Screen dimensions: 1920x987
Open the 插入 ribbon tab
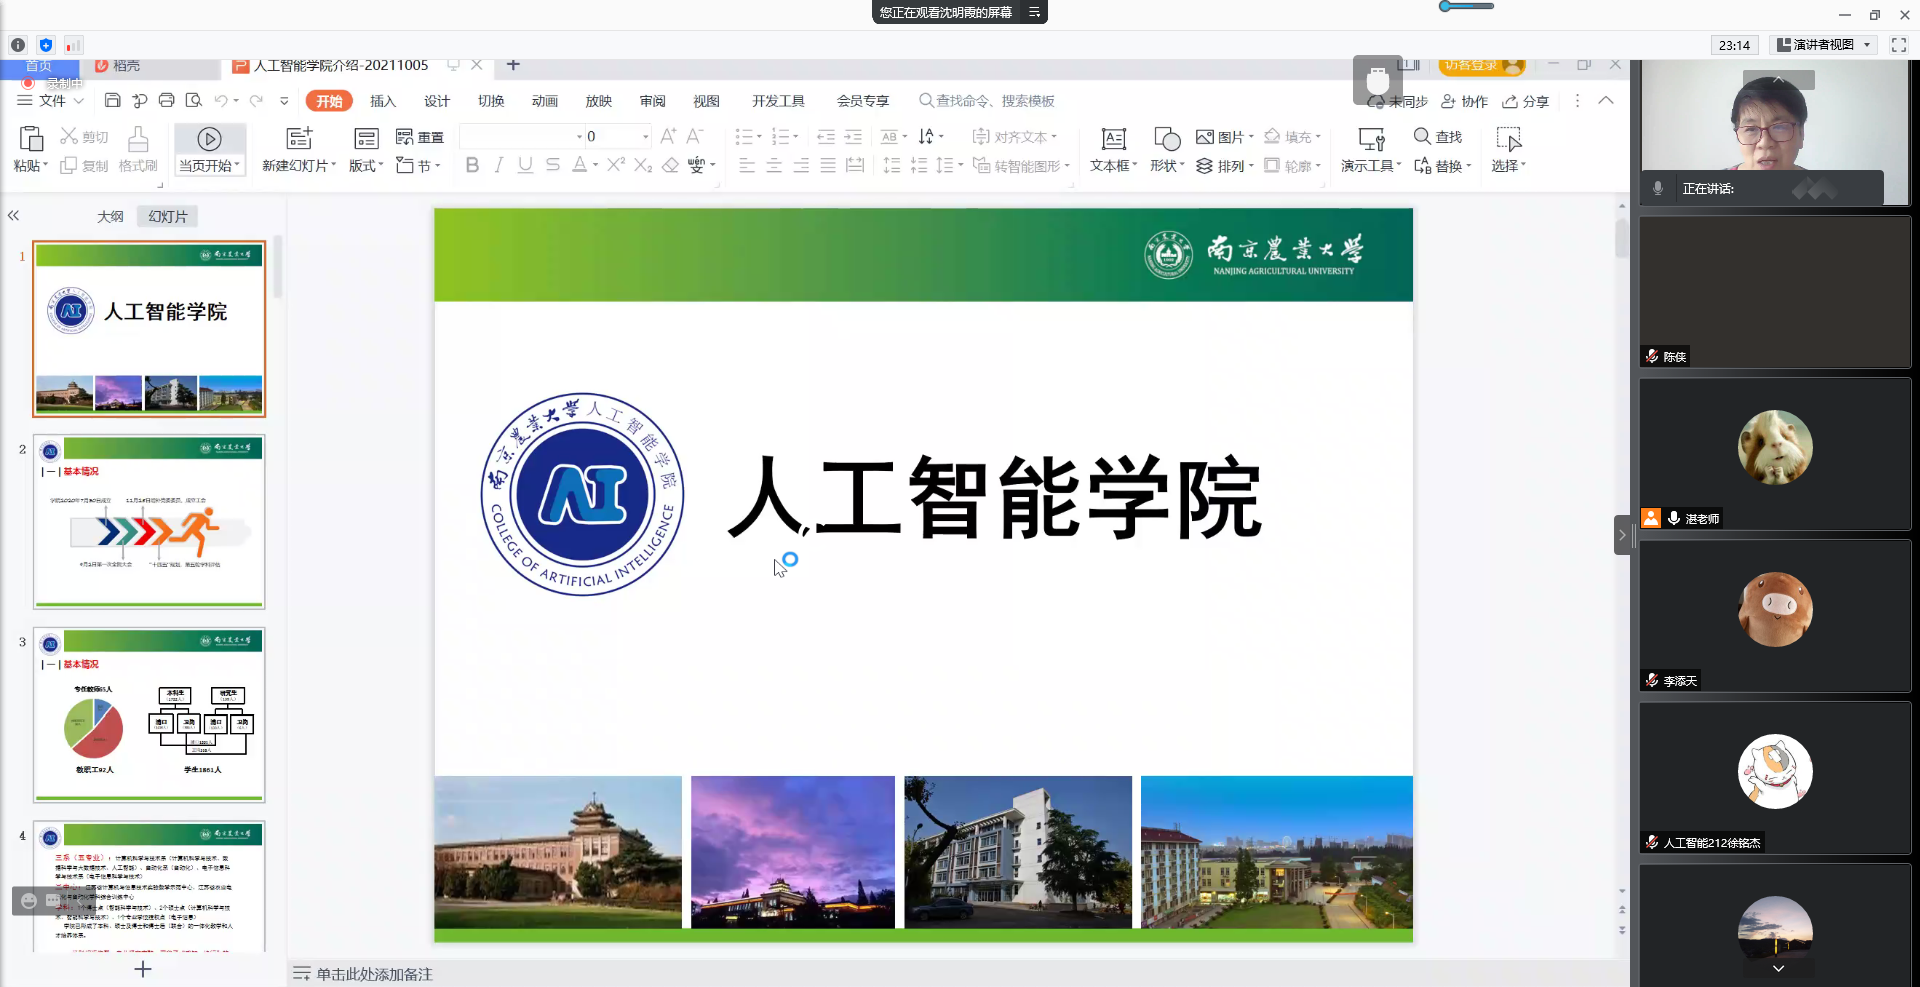[x=383, y=101]
